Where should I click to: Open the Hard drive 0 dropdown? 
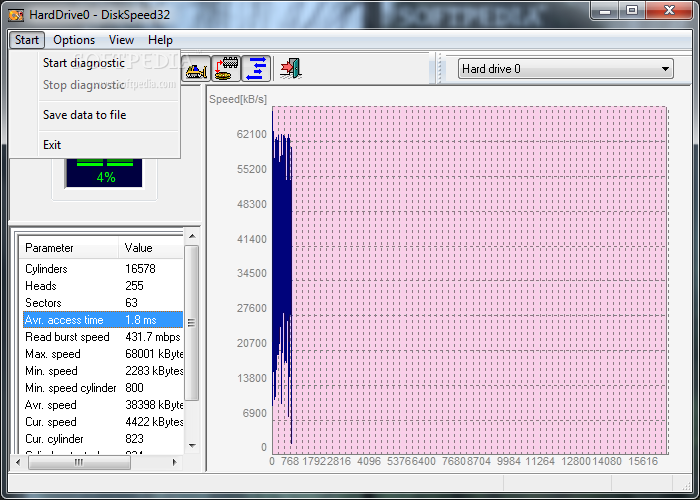(x=566, y=69)
